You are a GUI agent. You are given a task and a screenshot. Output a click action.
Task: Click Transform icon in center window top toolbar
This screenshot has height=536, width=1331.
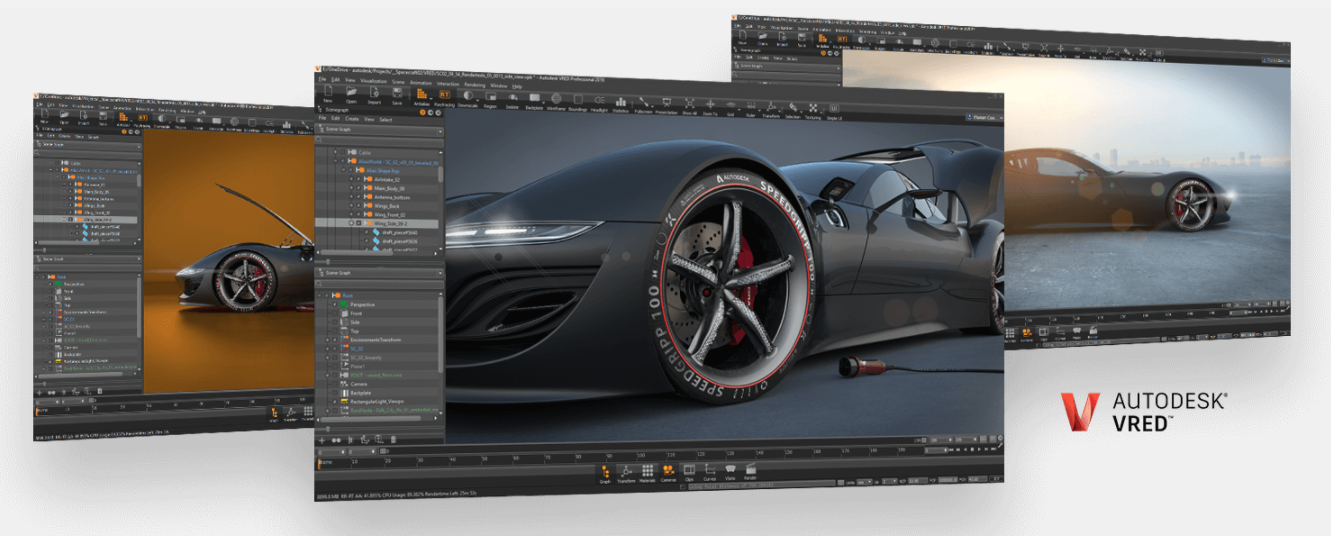(x=771, y=107)
